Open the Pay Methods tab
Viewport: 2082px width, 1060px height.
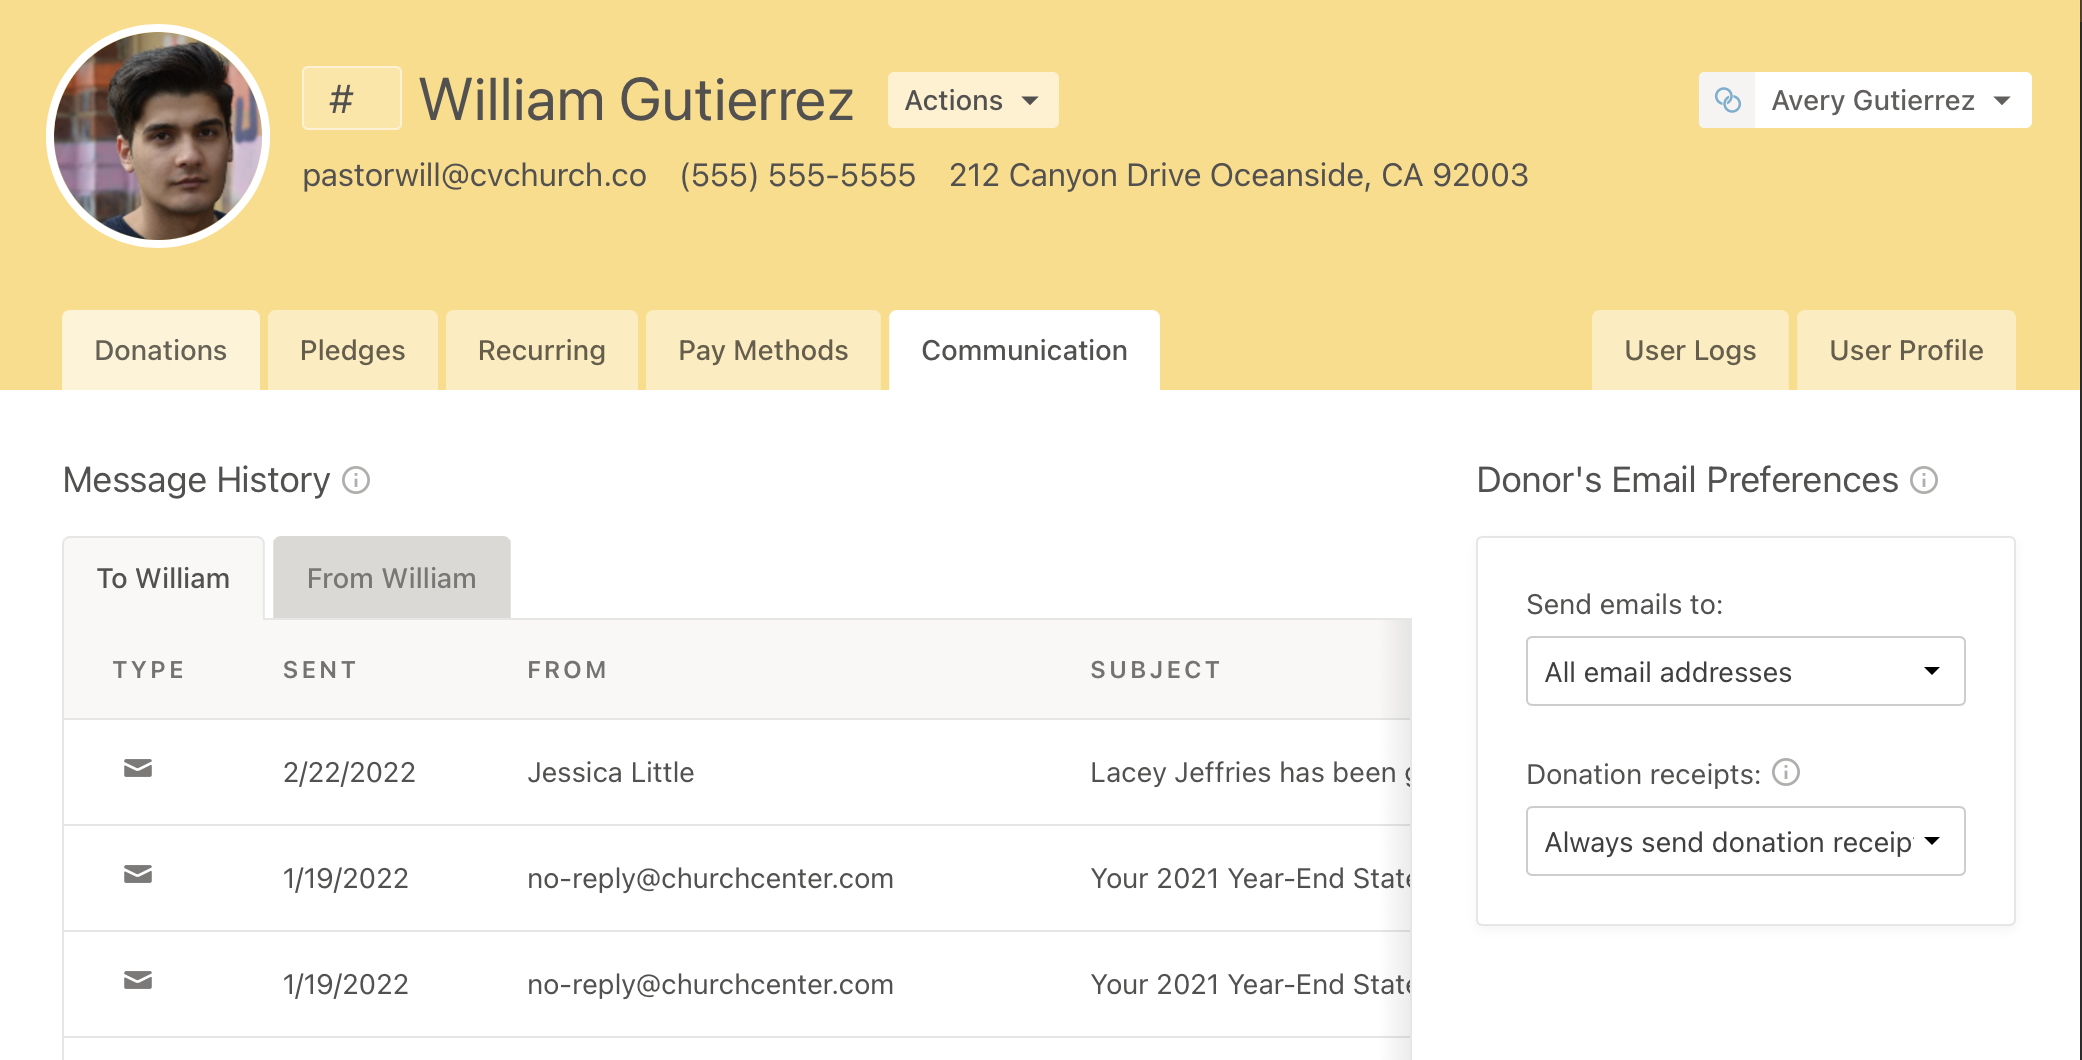tap(763, 350)
